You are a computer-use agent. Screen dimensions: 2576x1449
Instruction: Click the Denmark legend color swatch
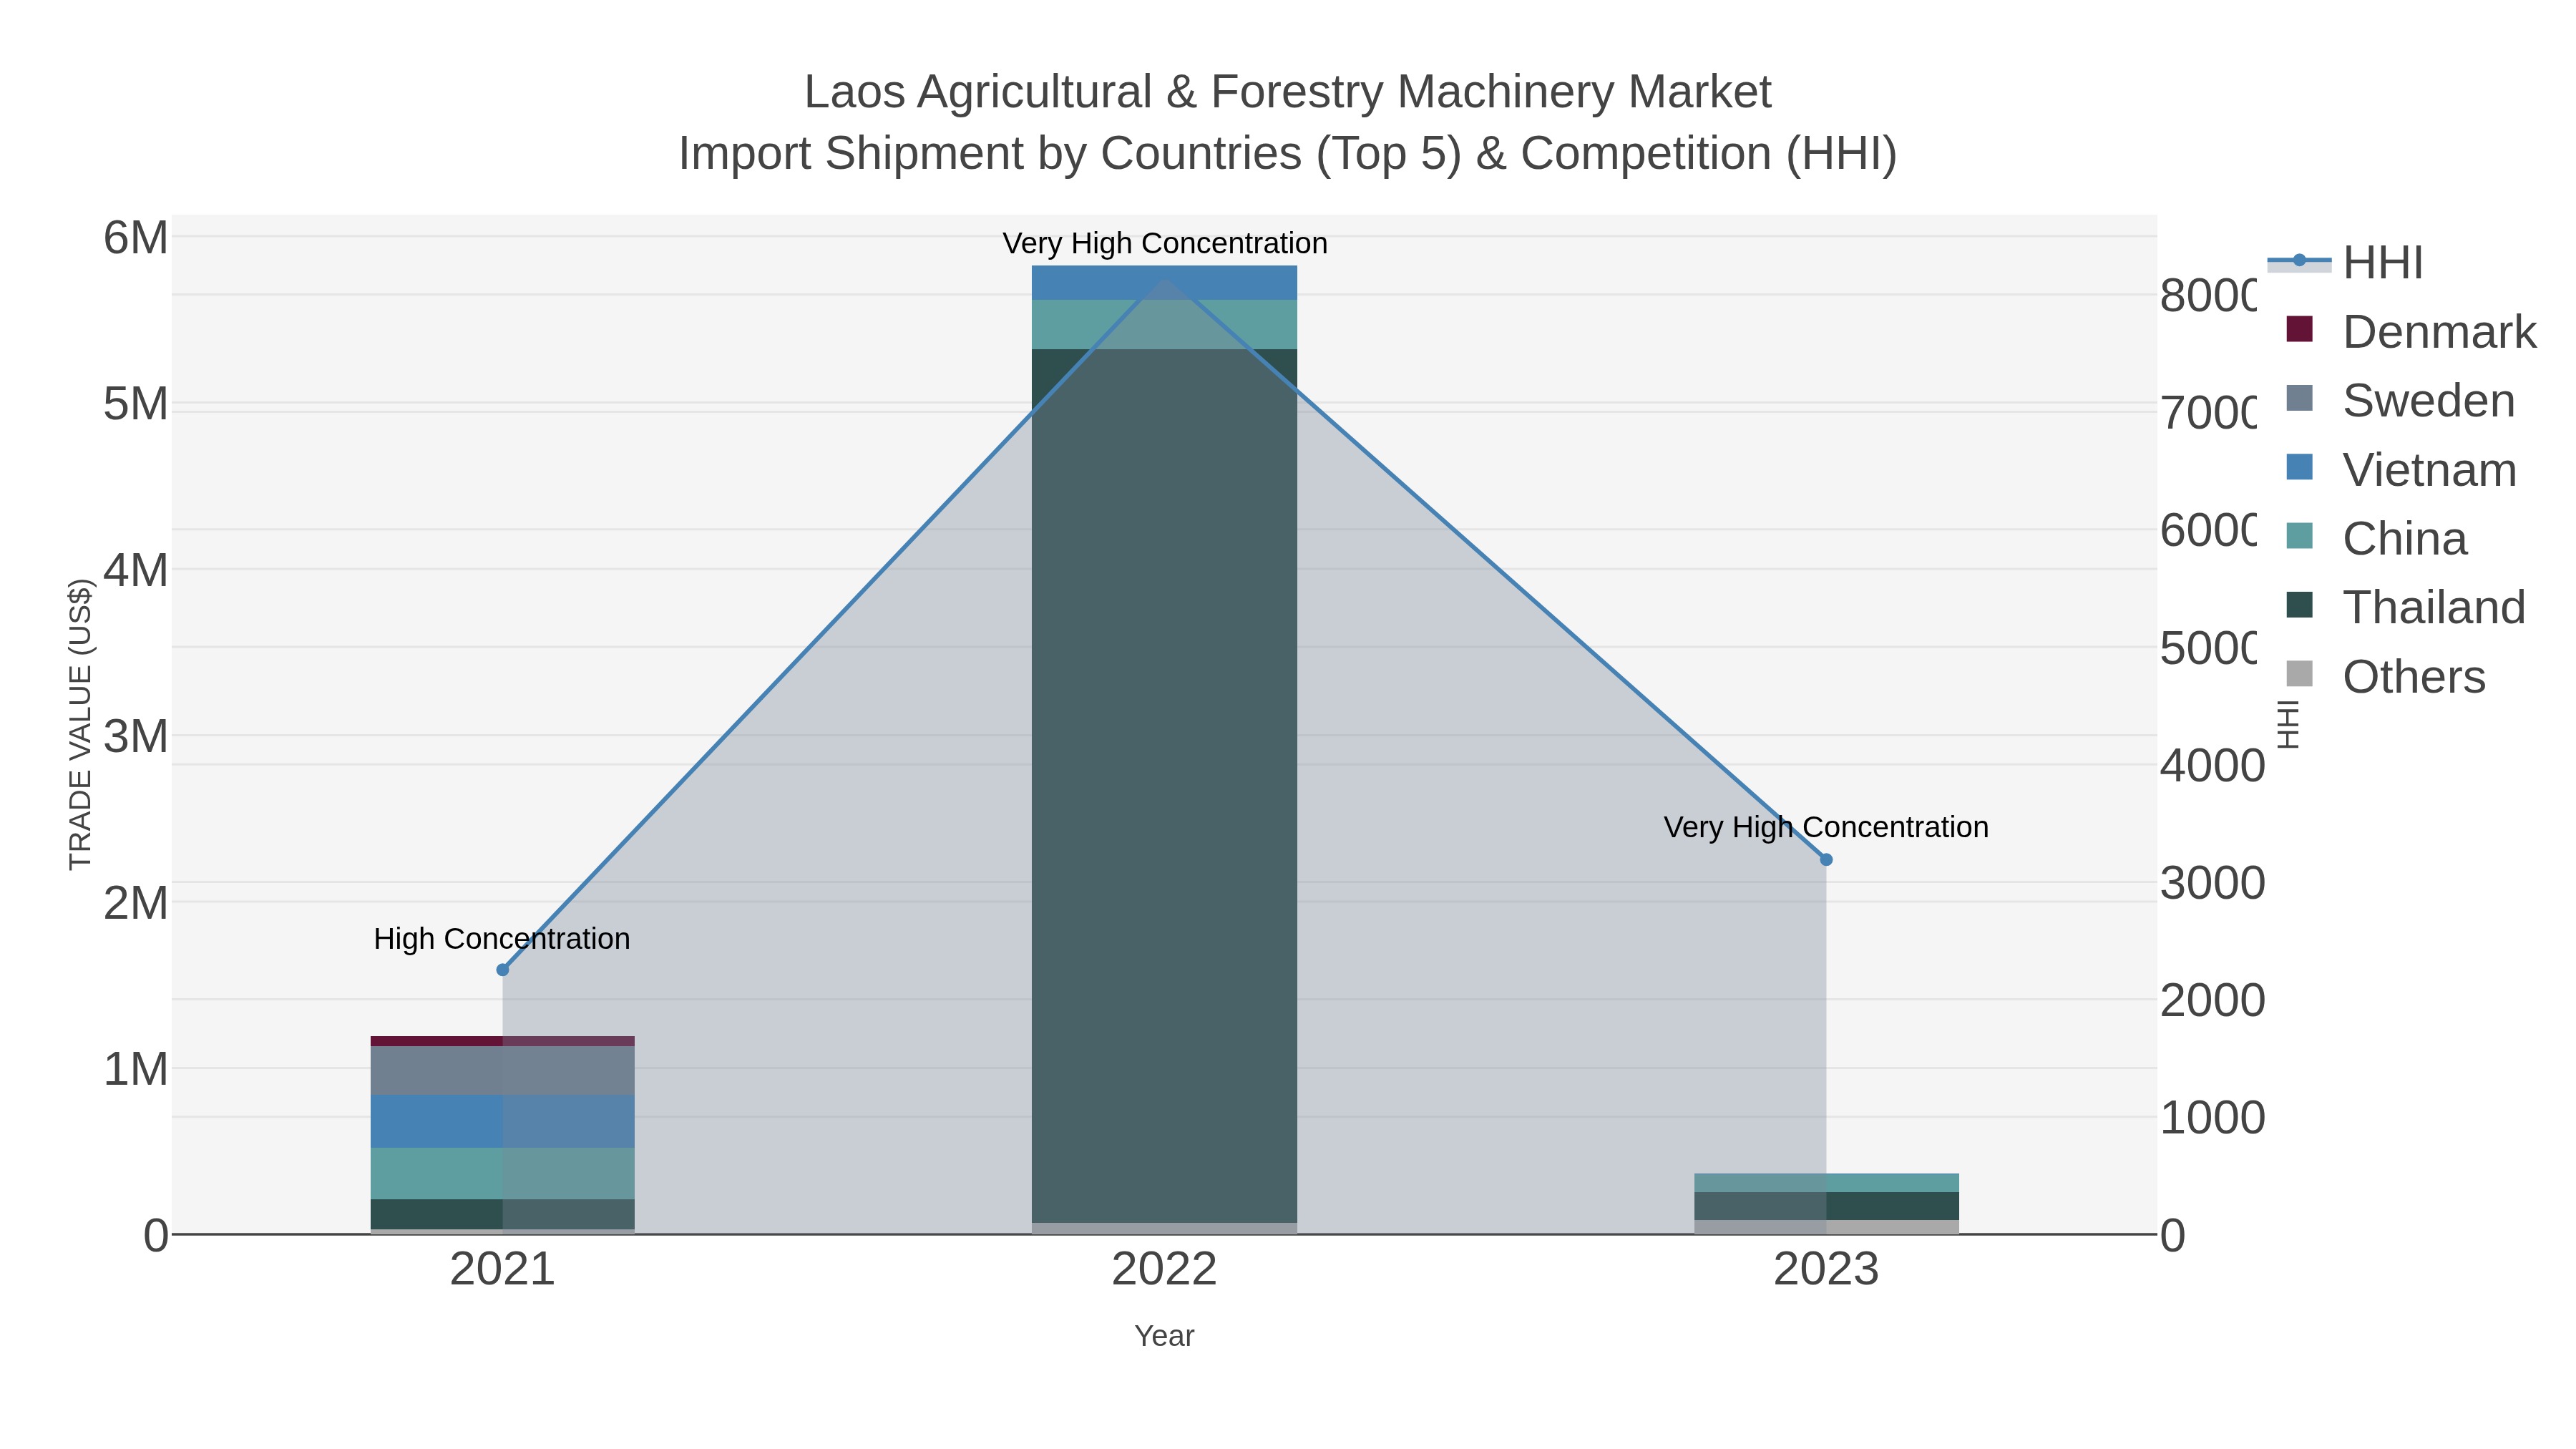(2299, 329)
